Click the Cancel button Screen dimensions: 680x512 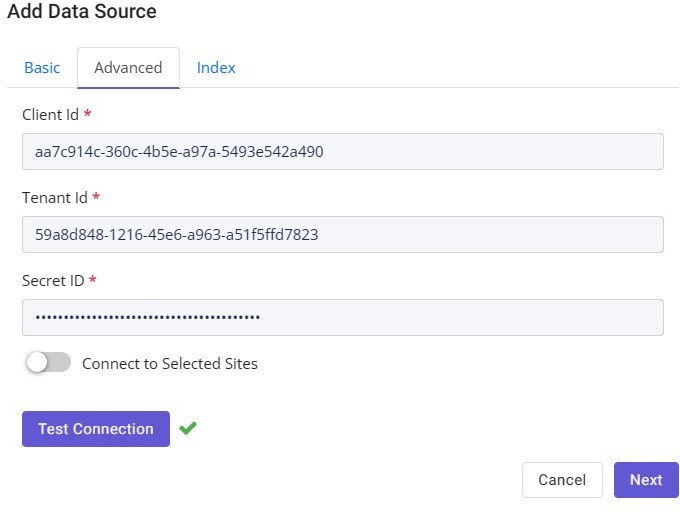pos(562,480)
